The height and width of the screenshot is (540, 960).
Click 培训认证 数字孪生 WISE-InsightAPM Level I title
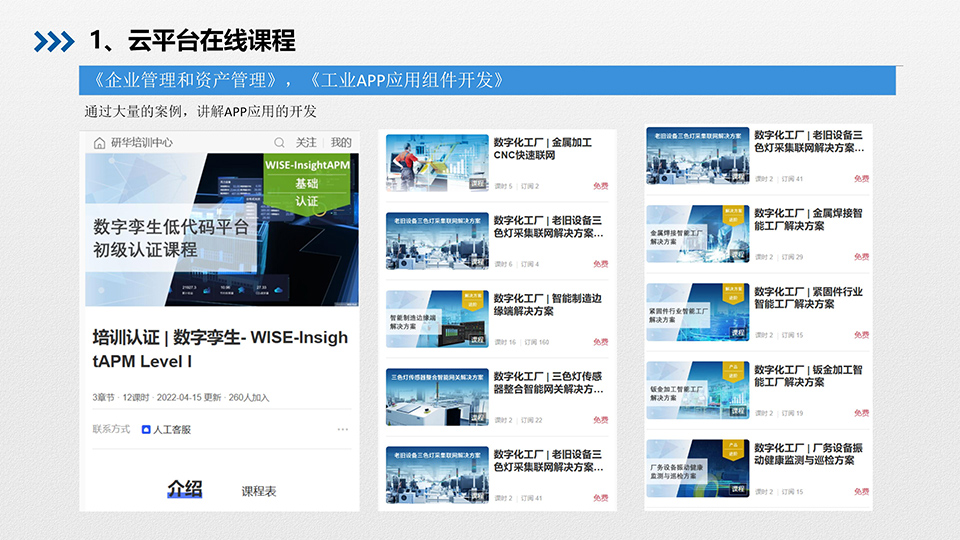coord(220,348)
